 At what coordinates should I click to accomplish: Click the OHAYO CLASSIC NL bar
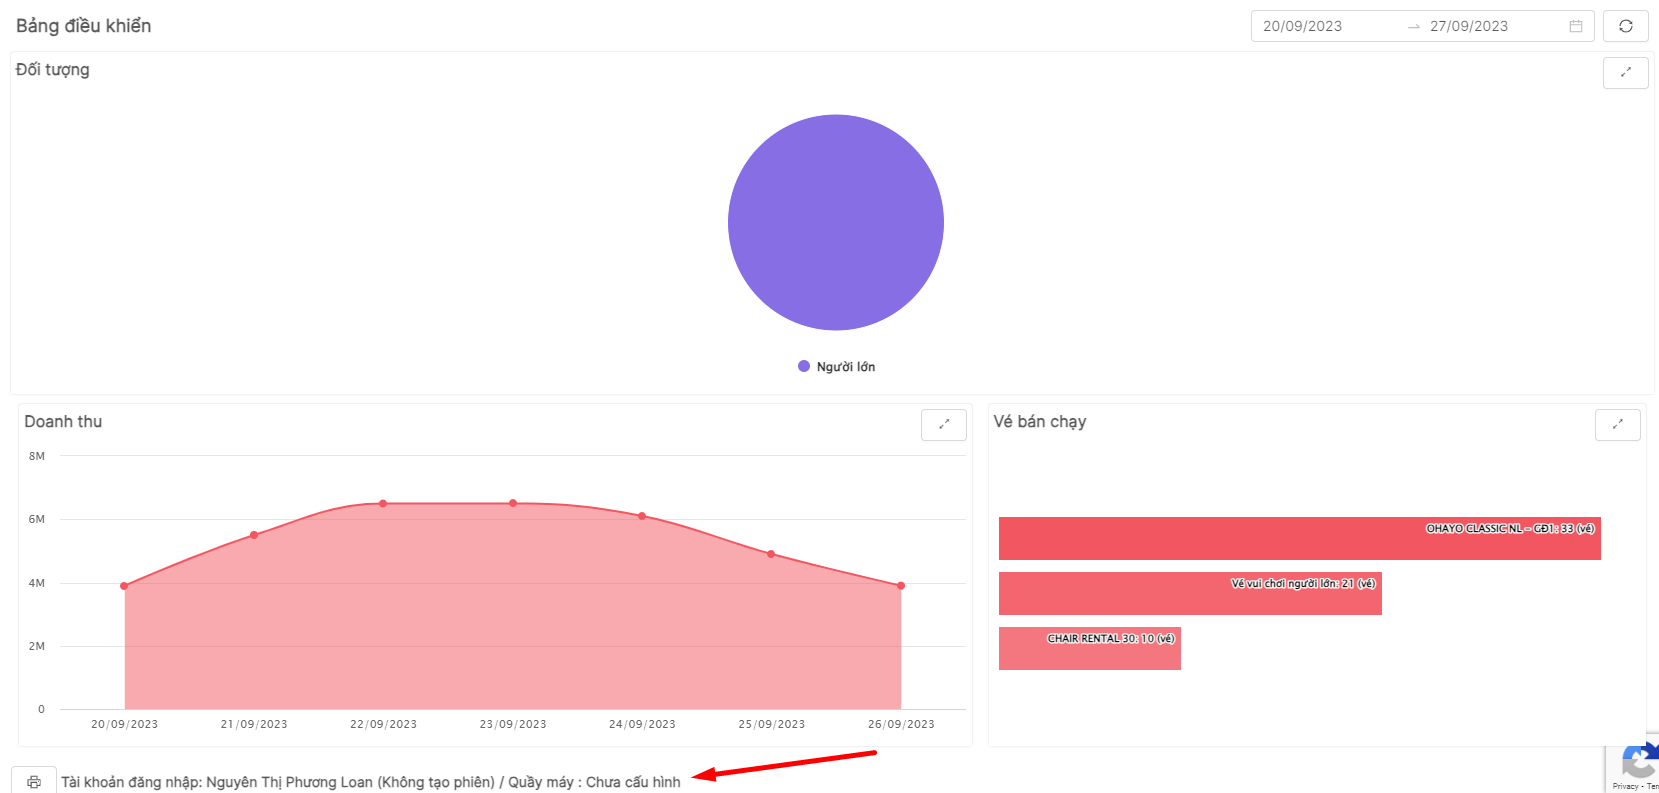(x=1299, y=538)
